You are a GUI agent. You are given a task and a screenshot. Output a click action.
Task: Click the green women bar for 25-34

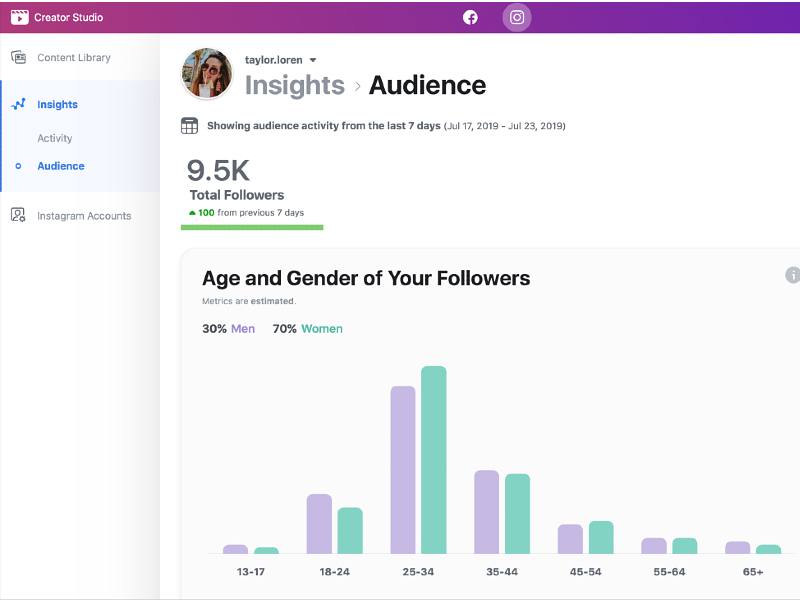point(434,460)
